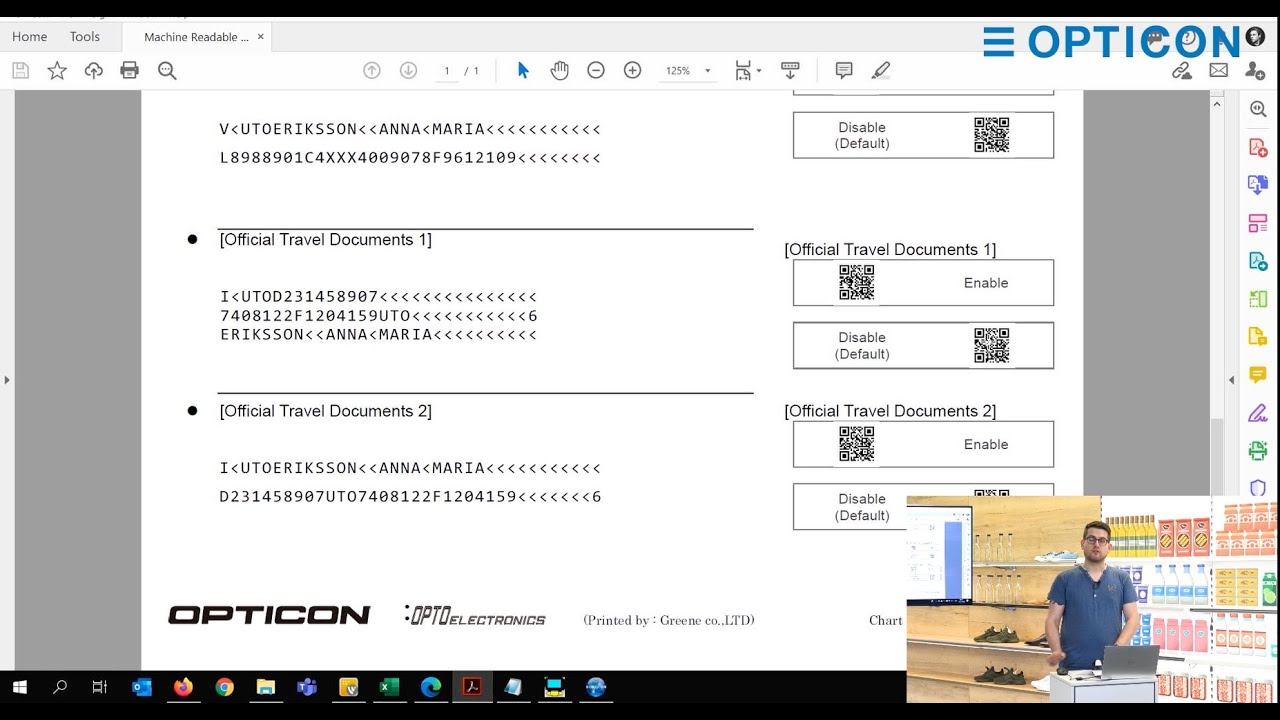
Task: Zoom in with the plus button
Action: coord(632,70)
